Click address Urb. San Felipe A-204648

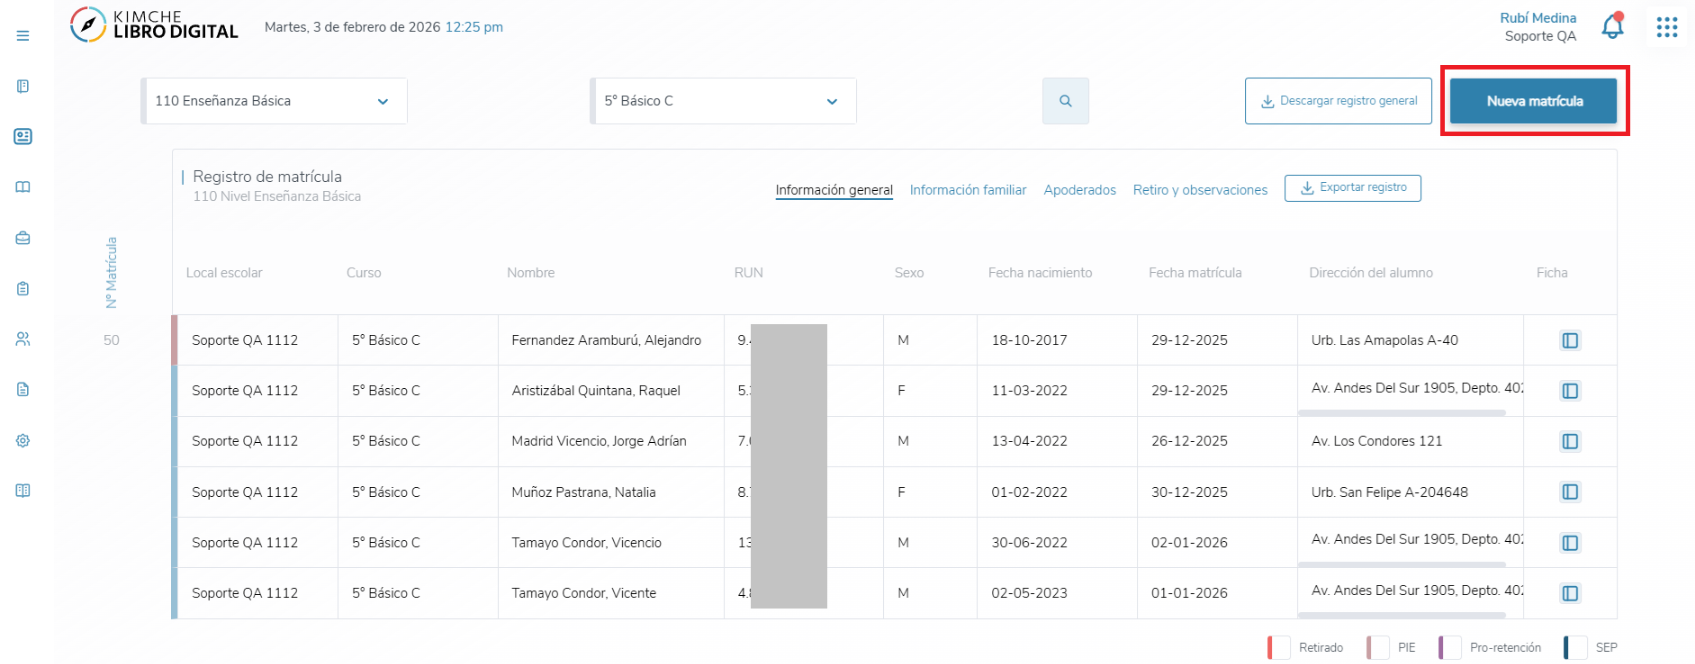pyautogui.click(x=1389, y=493)
